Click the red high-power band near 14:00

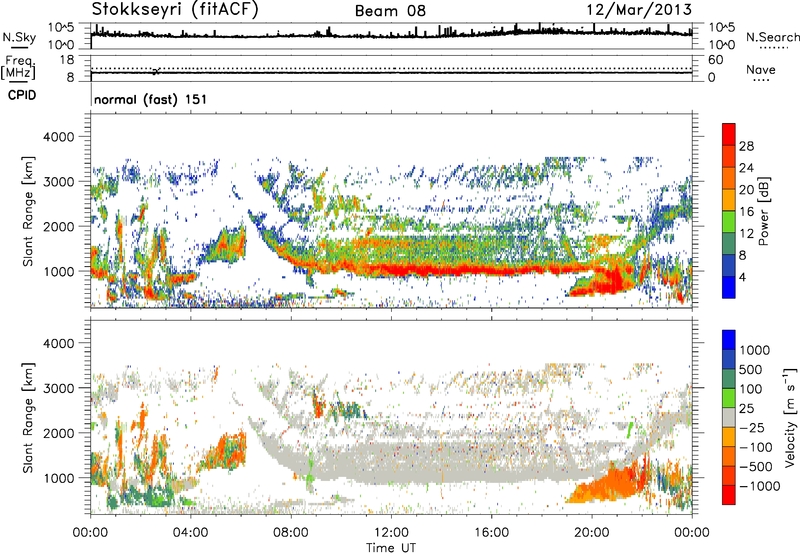[441, 269]
